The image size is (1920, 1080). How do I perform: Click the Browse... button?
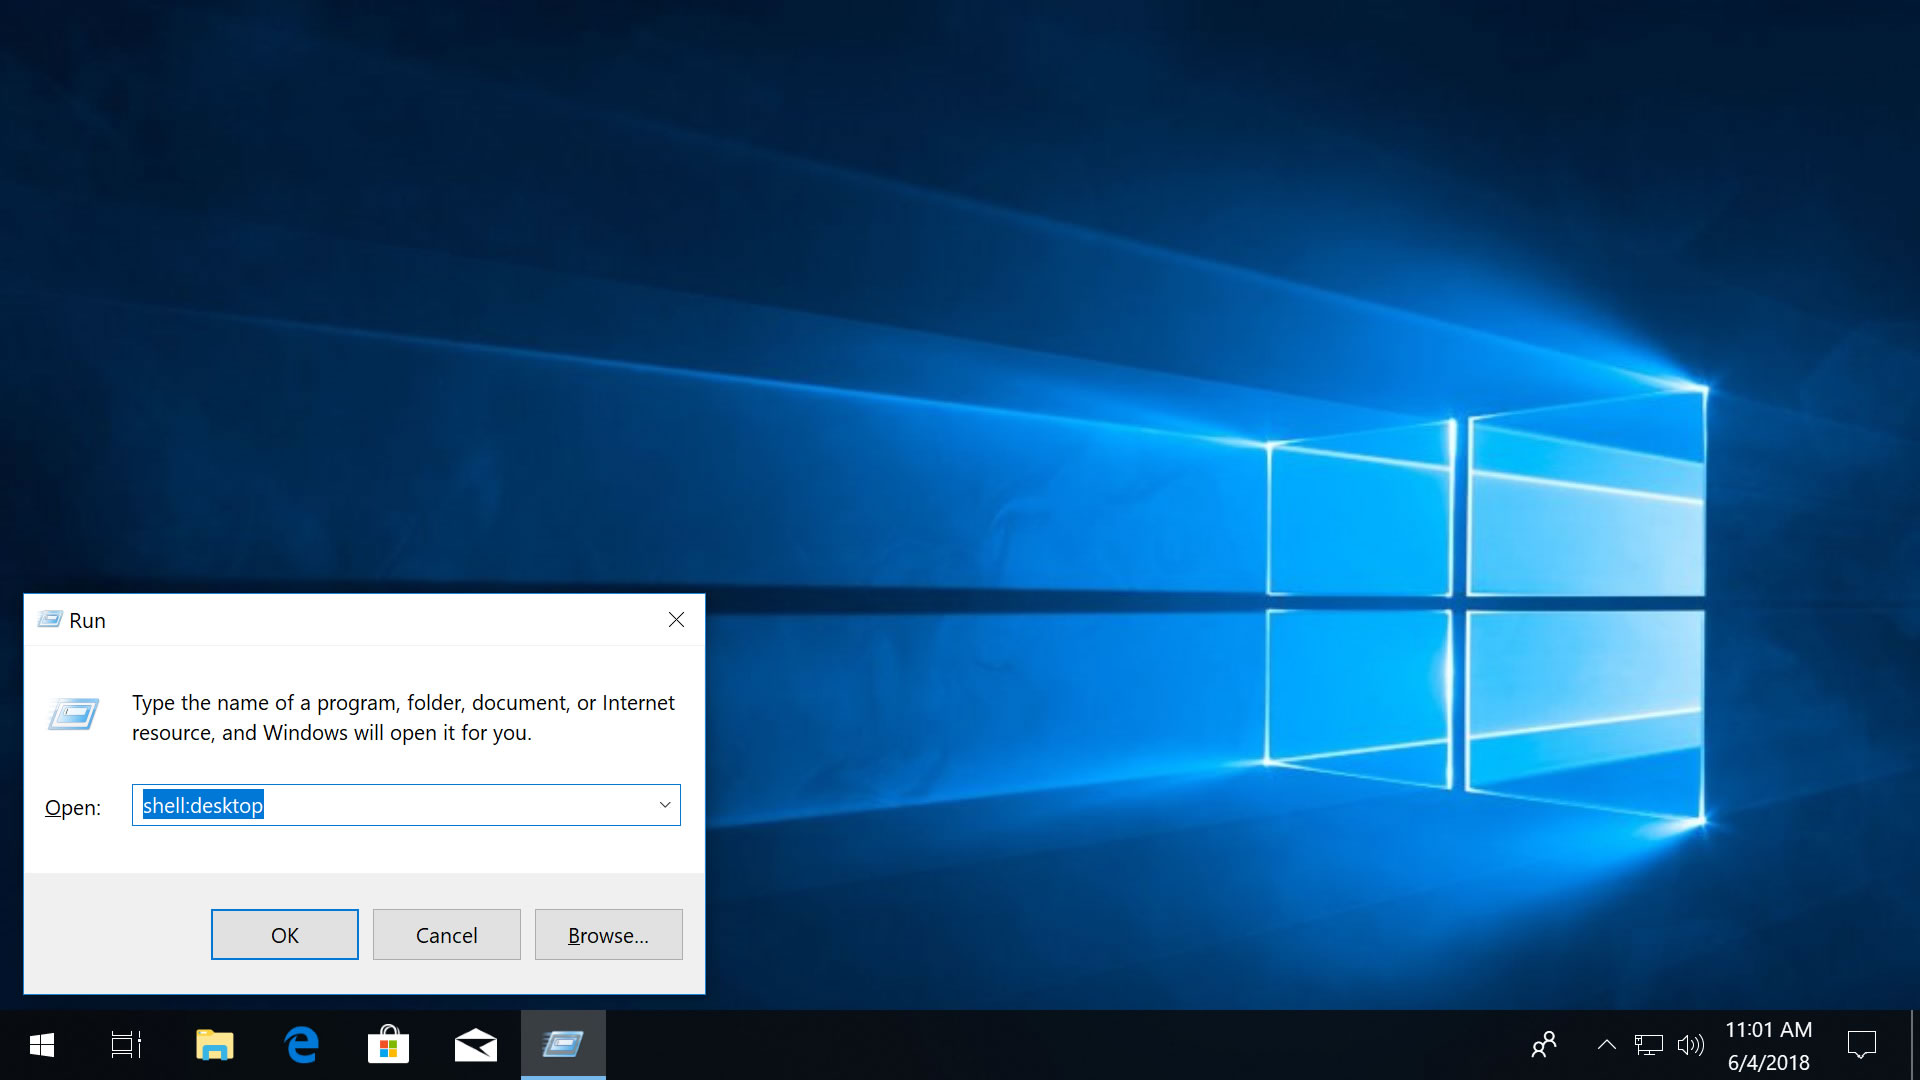(608, 935)
